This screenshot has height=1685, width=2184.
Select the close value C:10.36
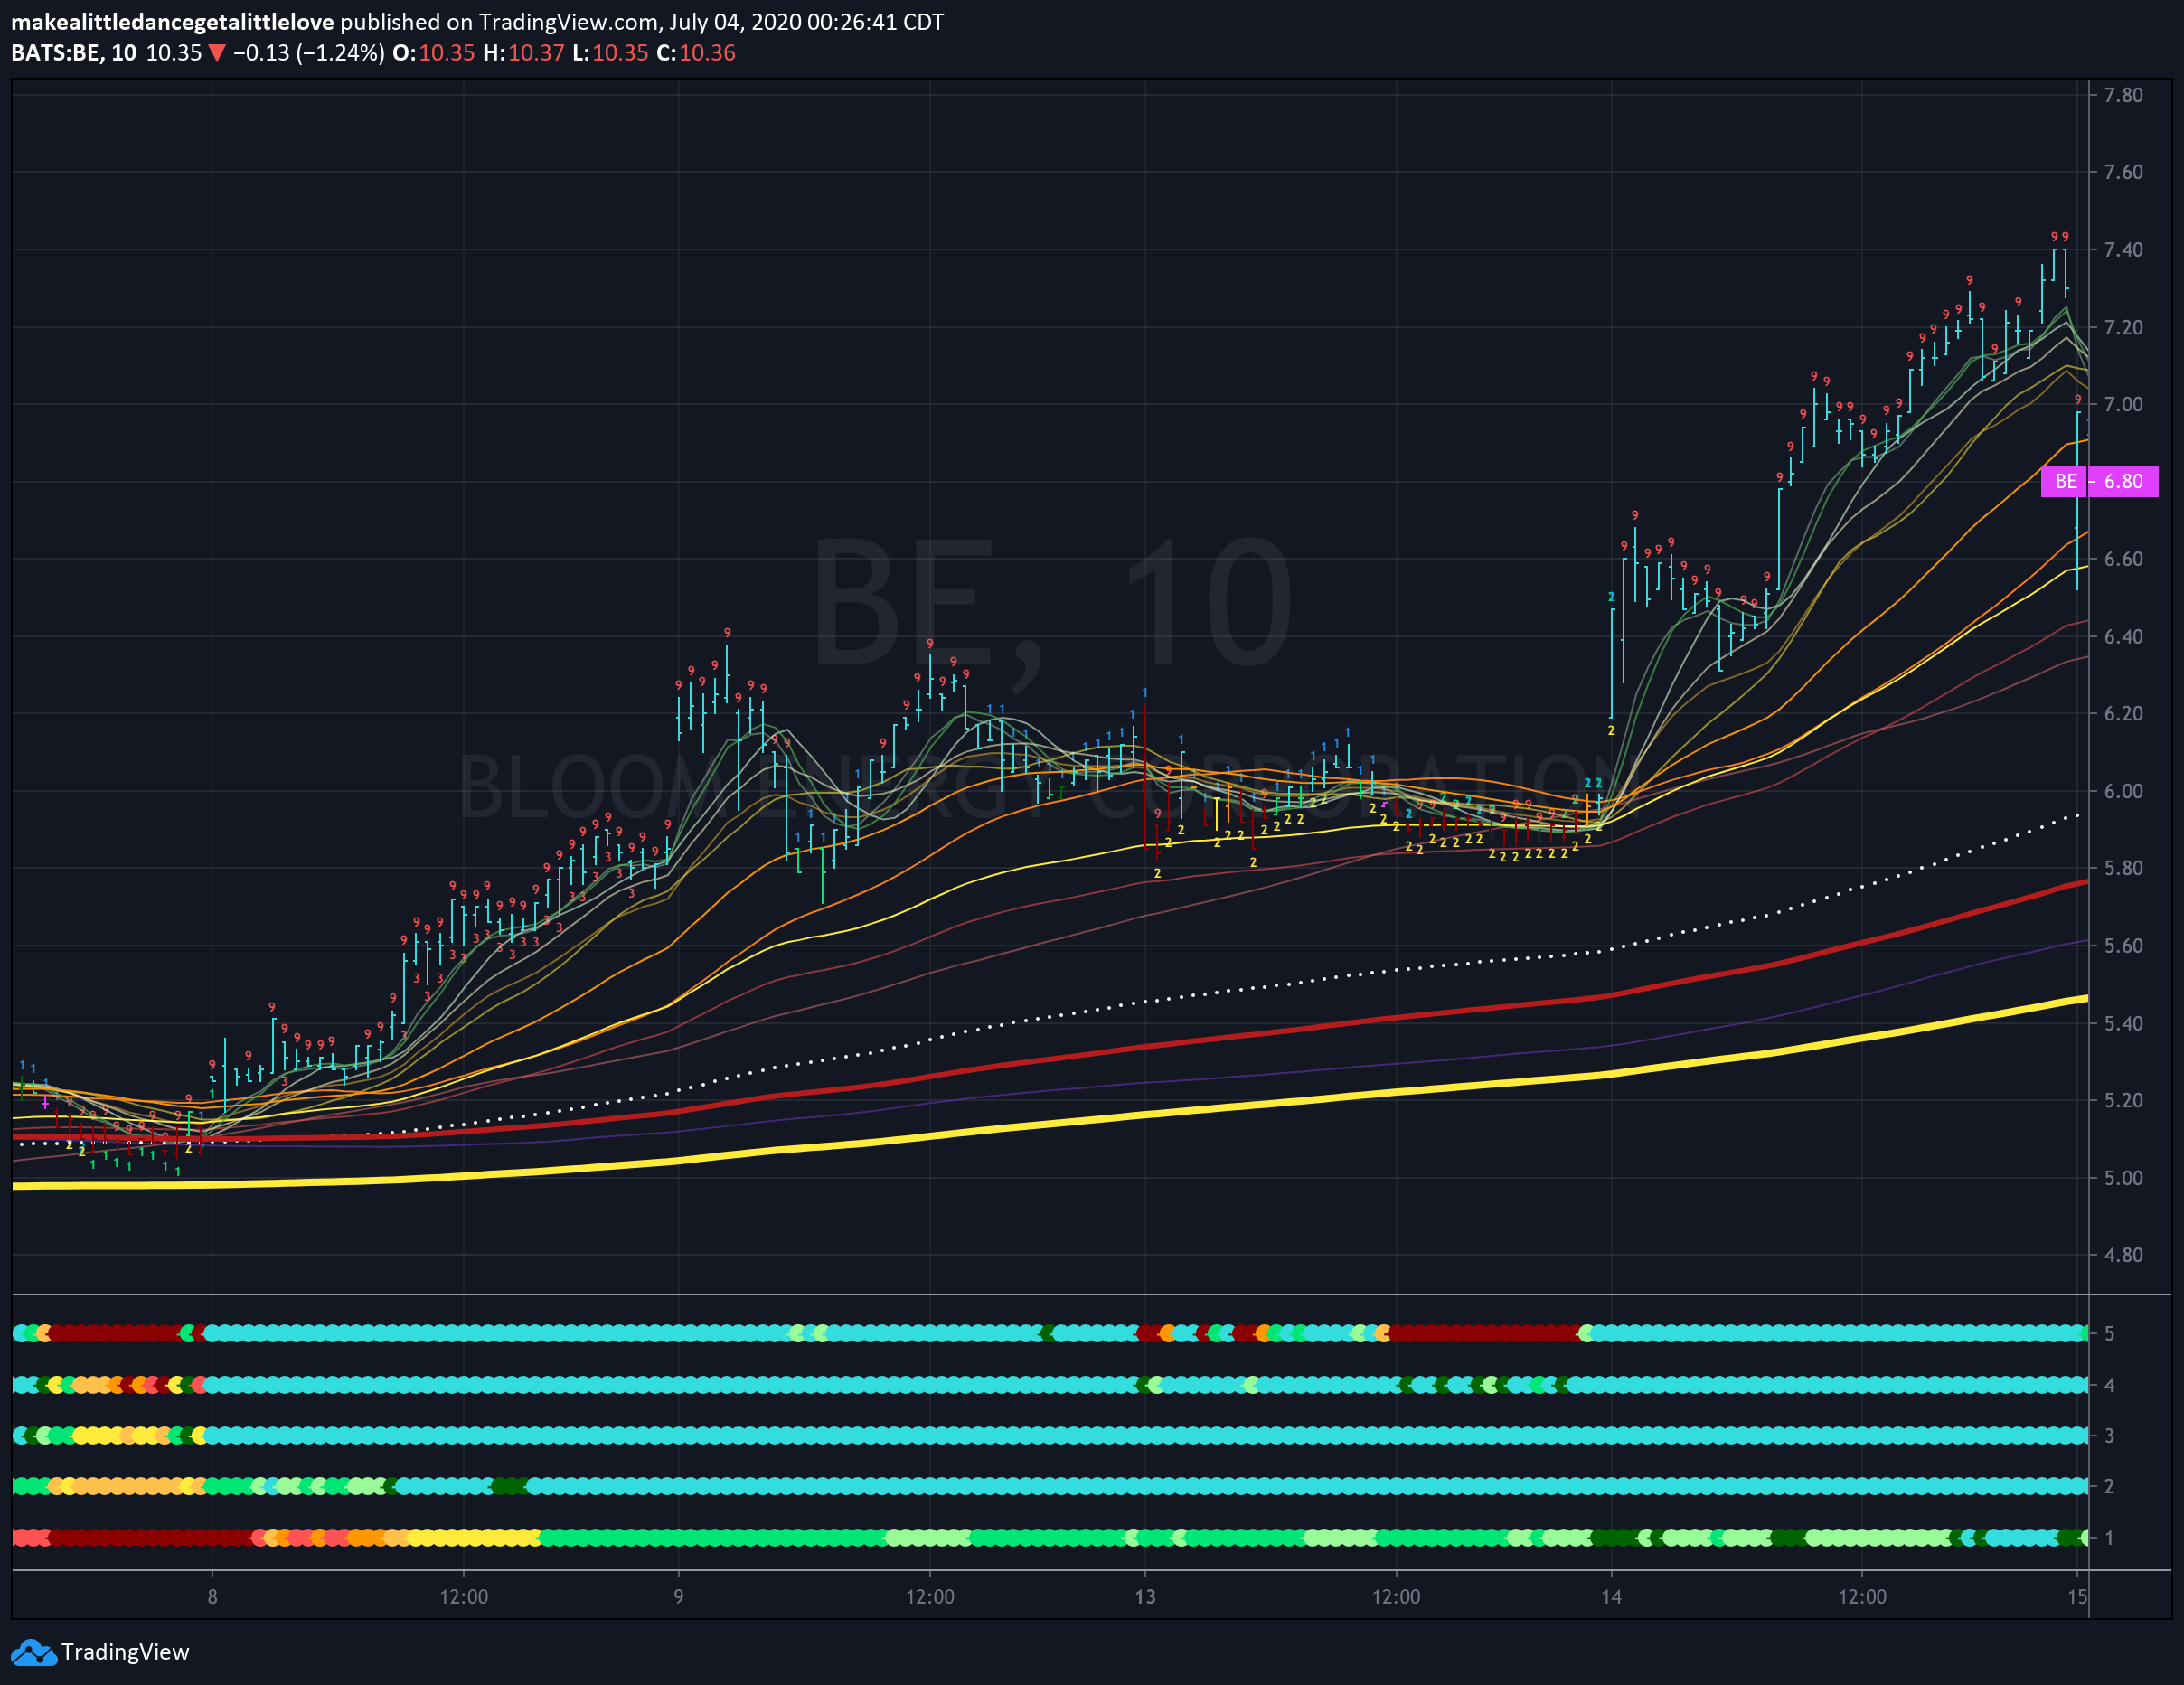[696, 53]
